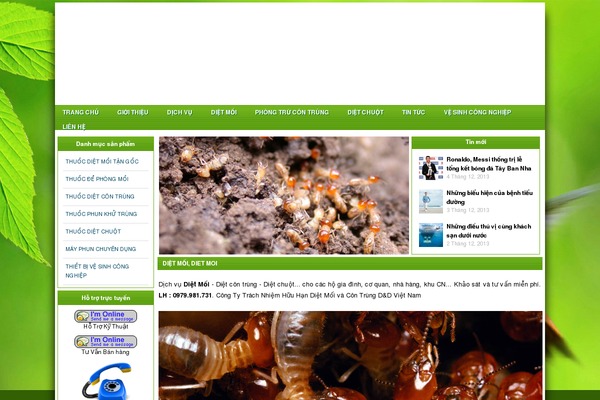Click I'm Online badge for Tư Vấn Bán hàng
The image size is (600, 400).
(106, 341)
